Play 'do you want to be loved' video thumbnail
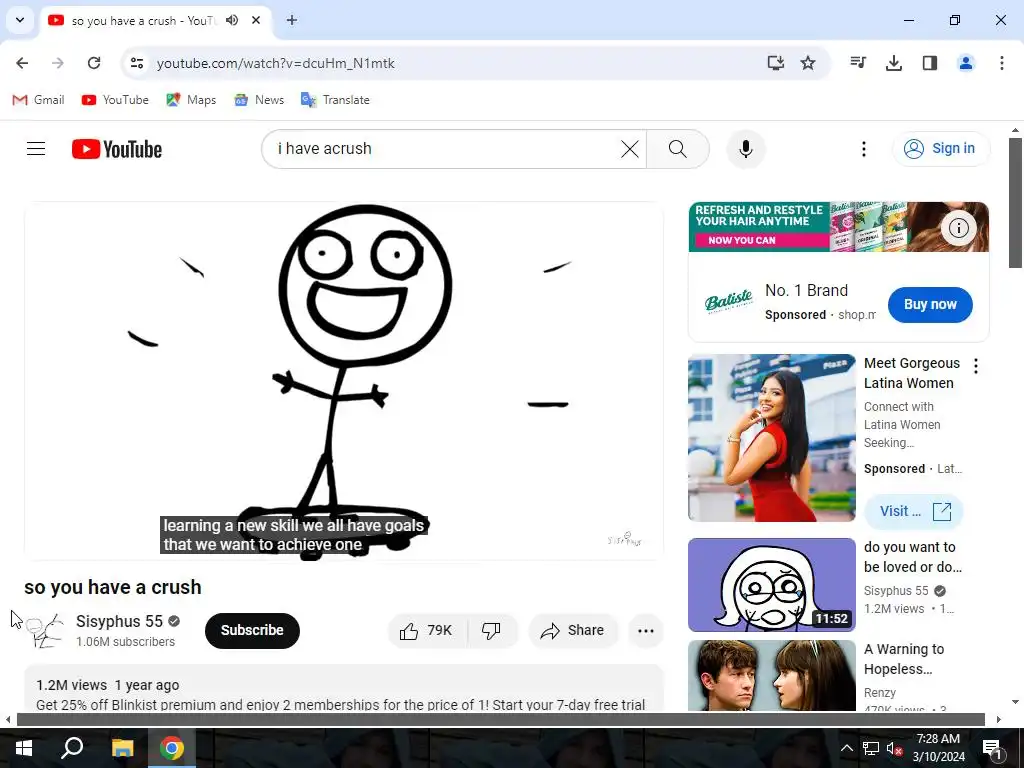The height and width of the screenshot is (768, 1024). [771, 585]
